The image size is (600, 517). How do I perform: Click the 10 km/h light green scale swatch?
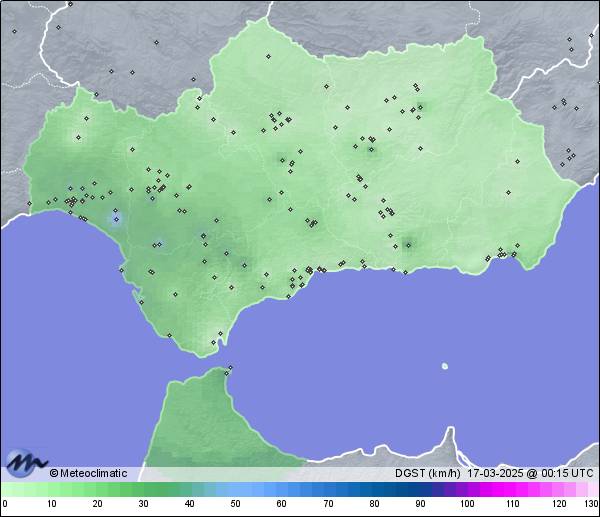point(51,490)
